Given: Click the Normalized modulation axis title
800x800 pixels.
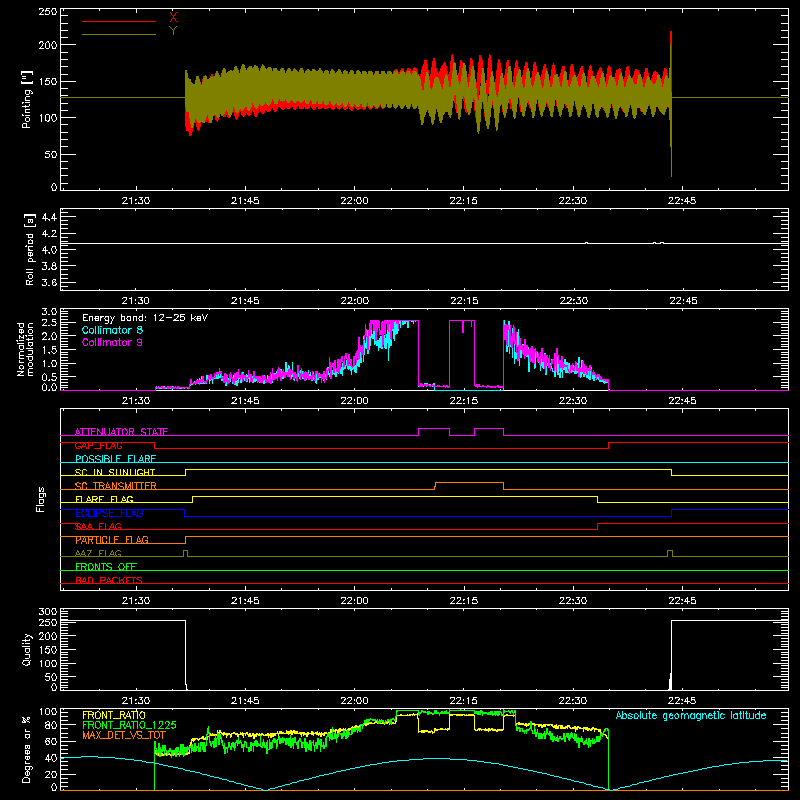Looking at the screenshot, I should click(26, 349).
